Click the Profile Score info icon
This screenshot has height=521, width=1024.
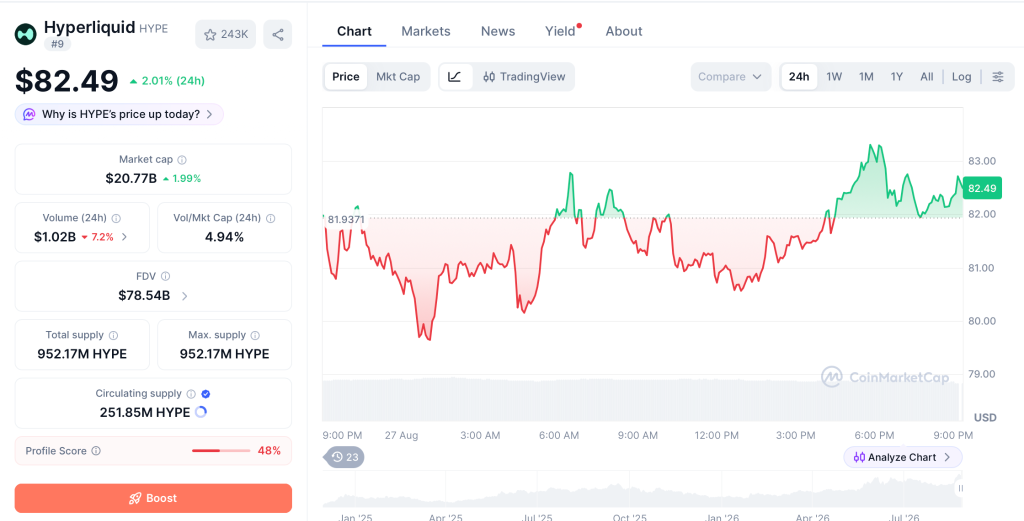96,450
